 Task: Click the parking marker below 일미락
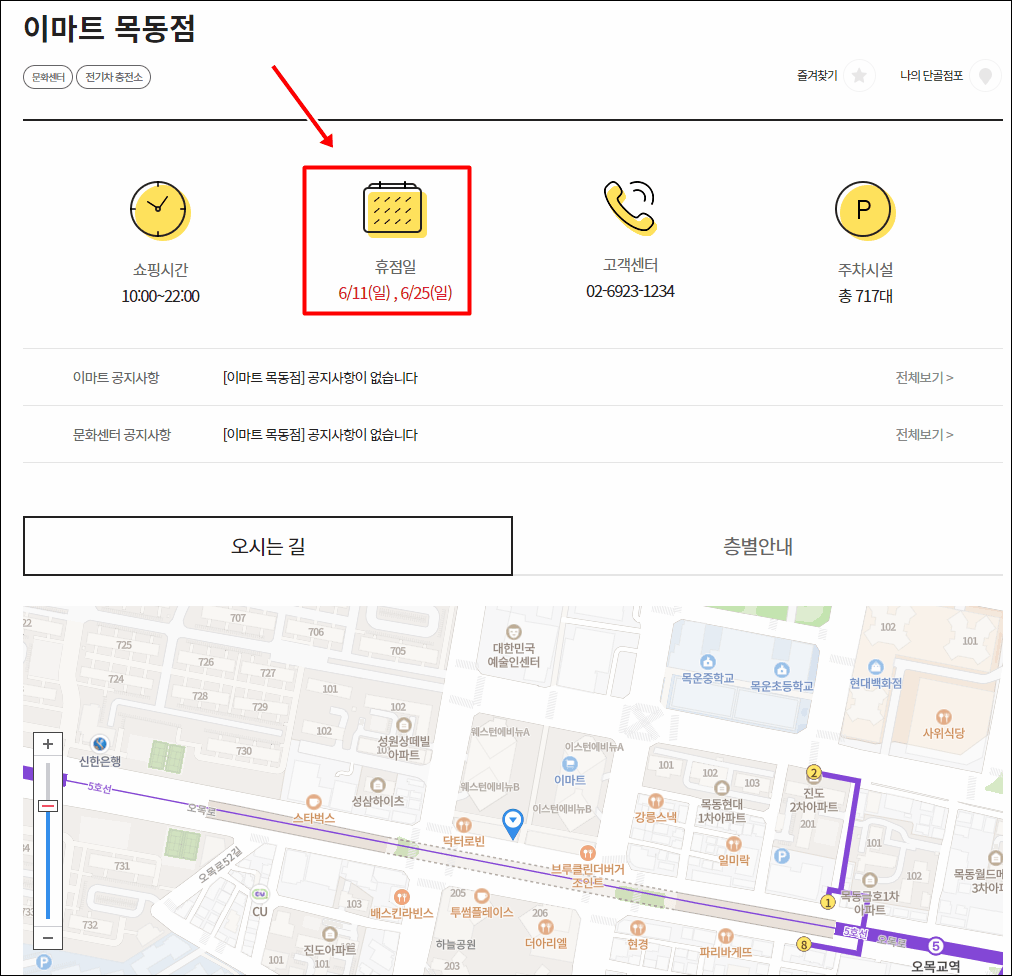click(x=782, y=856)
